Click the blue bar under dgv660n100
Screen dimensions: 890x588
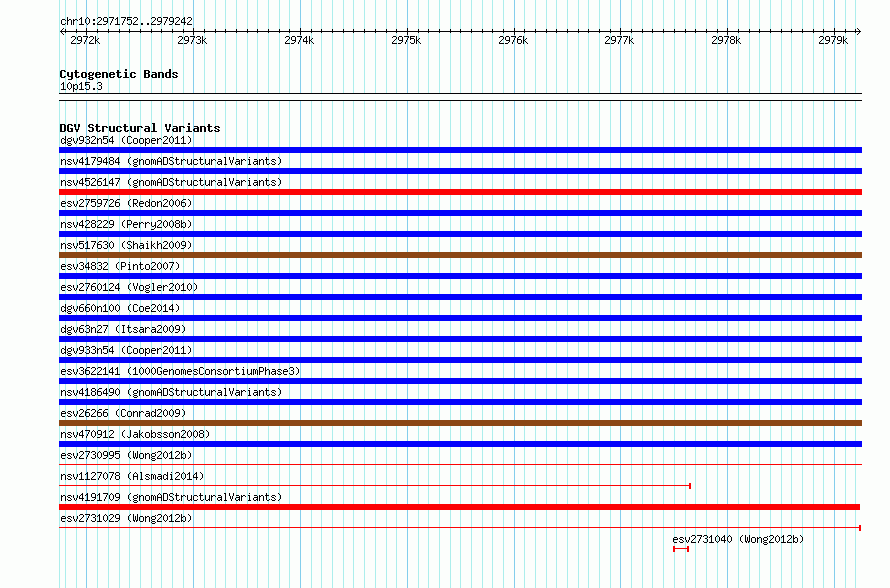click(x=460, y=318)
